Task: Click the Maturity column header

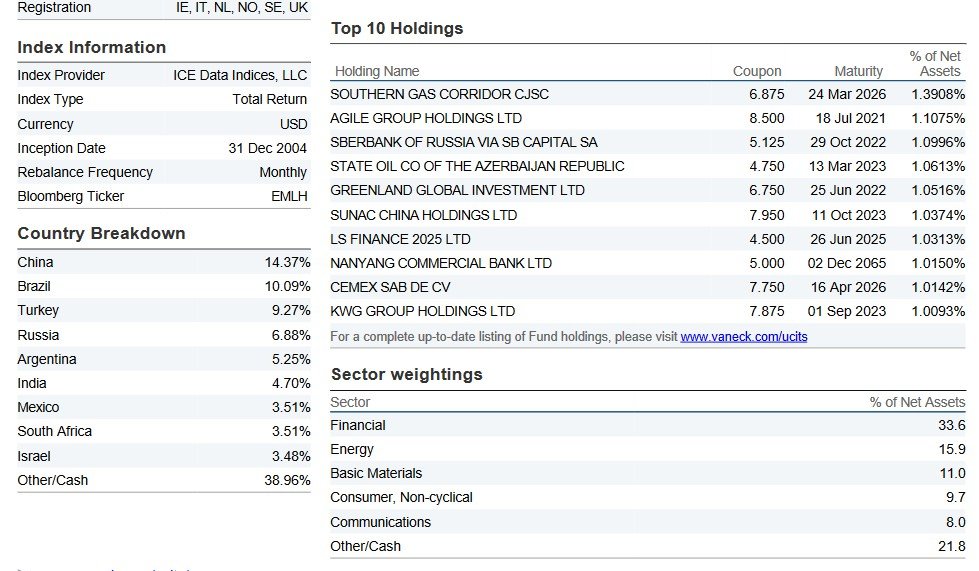Action: [858, 71]
